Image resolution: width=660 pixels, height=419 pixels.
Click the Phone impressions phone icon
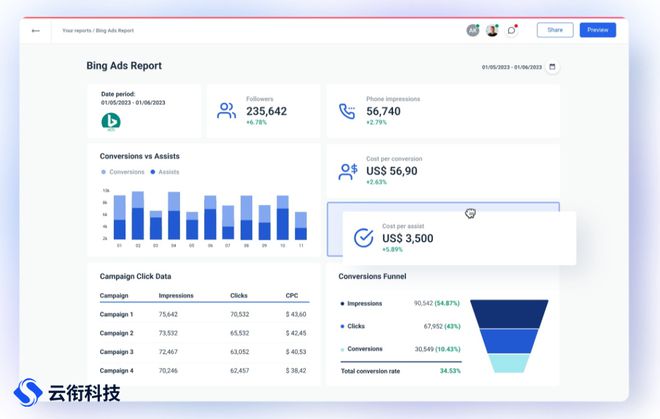click(x=347, y=111)
